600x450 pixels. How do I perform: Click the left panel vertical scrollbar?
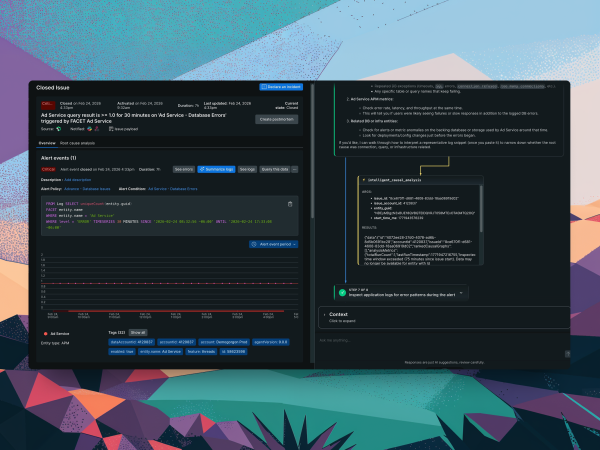click(312, 151)
